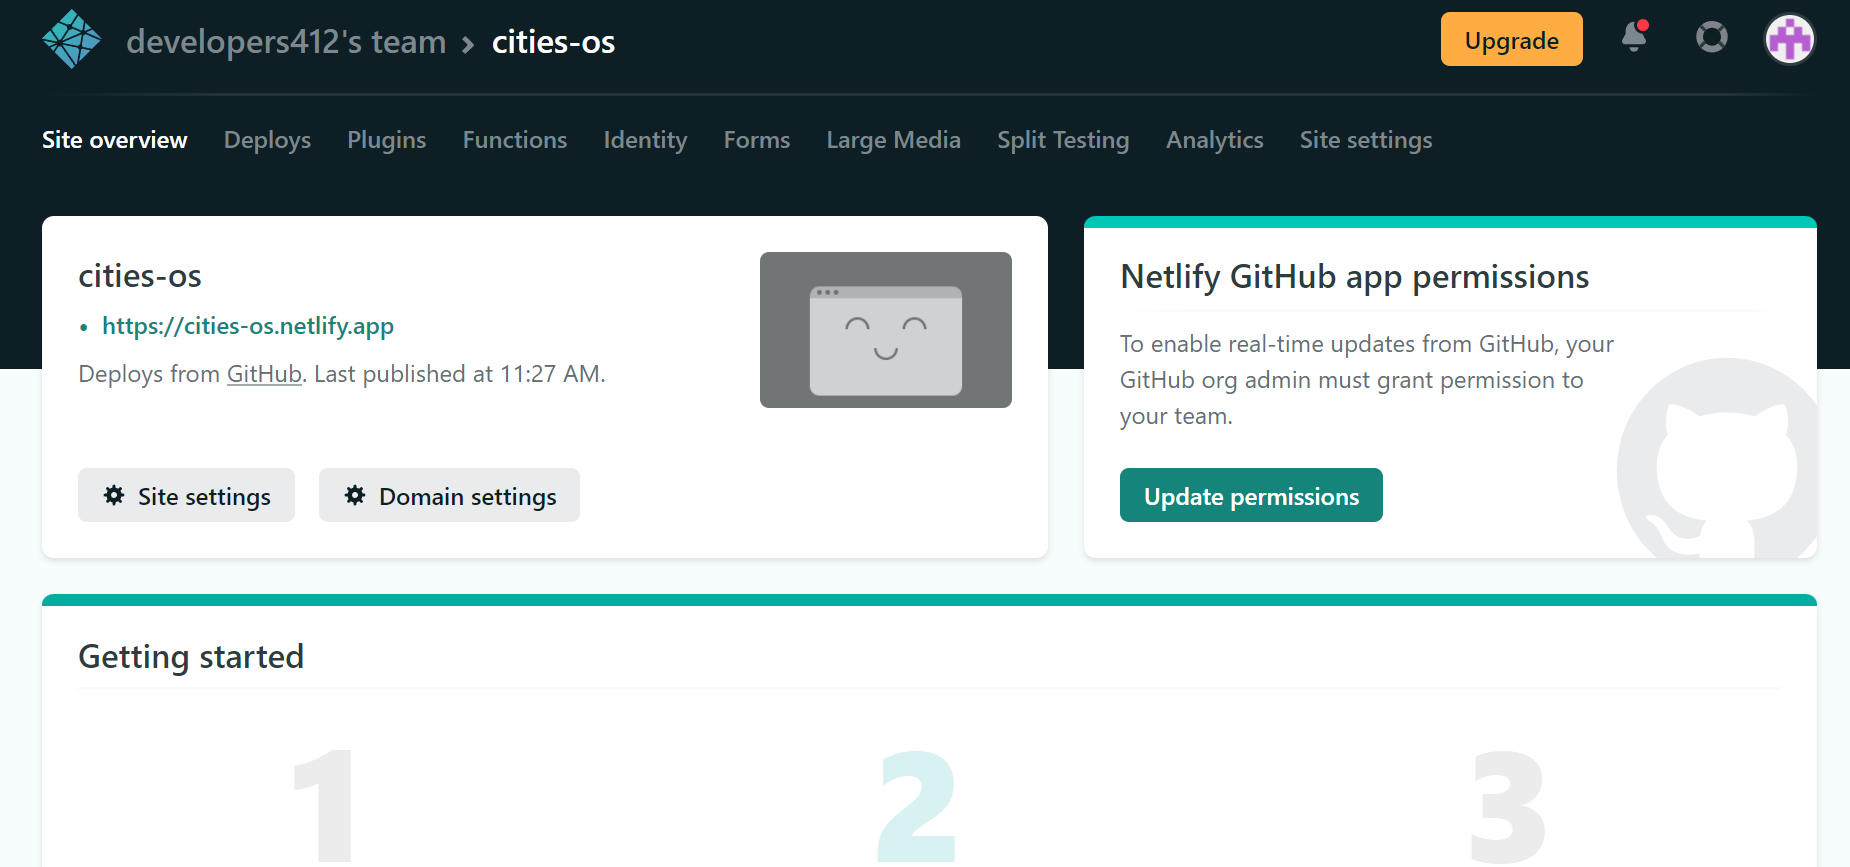Open the Plugins tab
This screenshot has height=867, width=1850.
pyautogui.click(x=387, y=140)
